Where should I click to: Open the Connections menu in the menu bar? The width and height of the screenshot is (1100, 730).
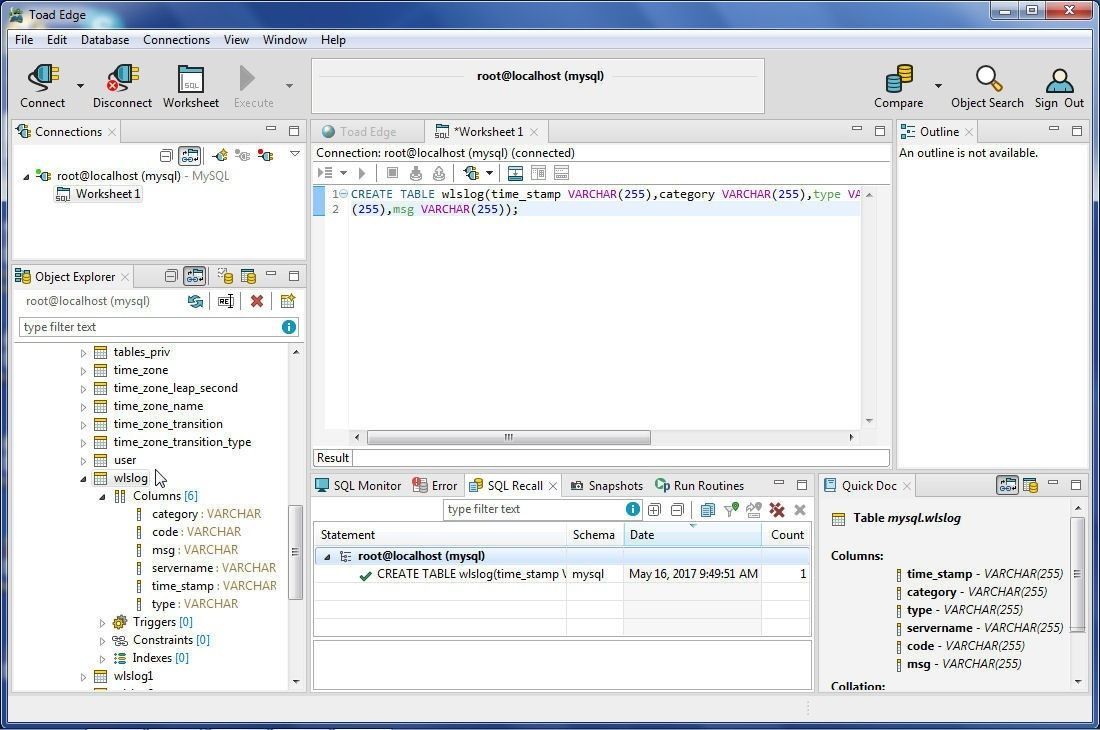[x=176, y=40]
